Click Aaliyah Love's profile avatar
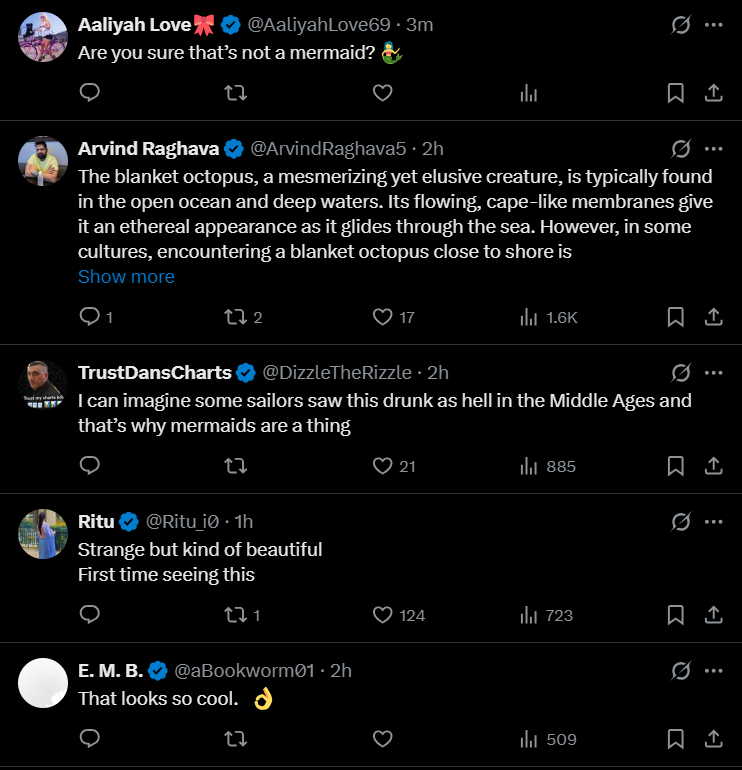Screen dimensions: 742x770 pos(43,38)
